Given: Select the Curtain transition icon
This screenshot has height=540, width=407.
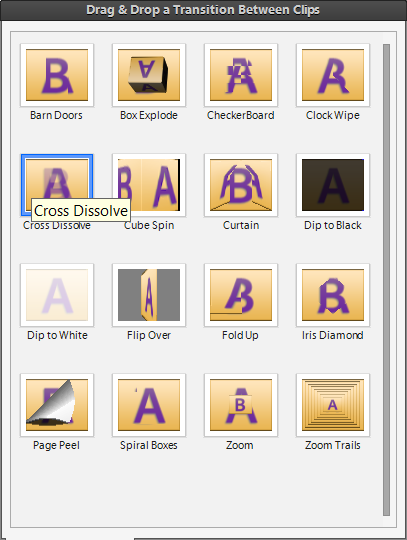Looking at the screenshot, I should 241,185.
